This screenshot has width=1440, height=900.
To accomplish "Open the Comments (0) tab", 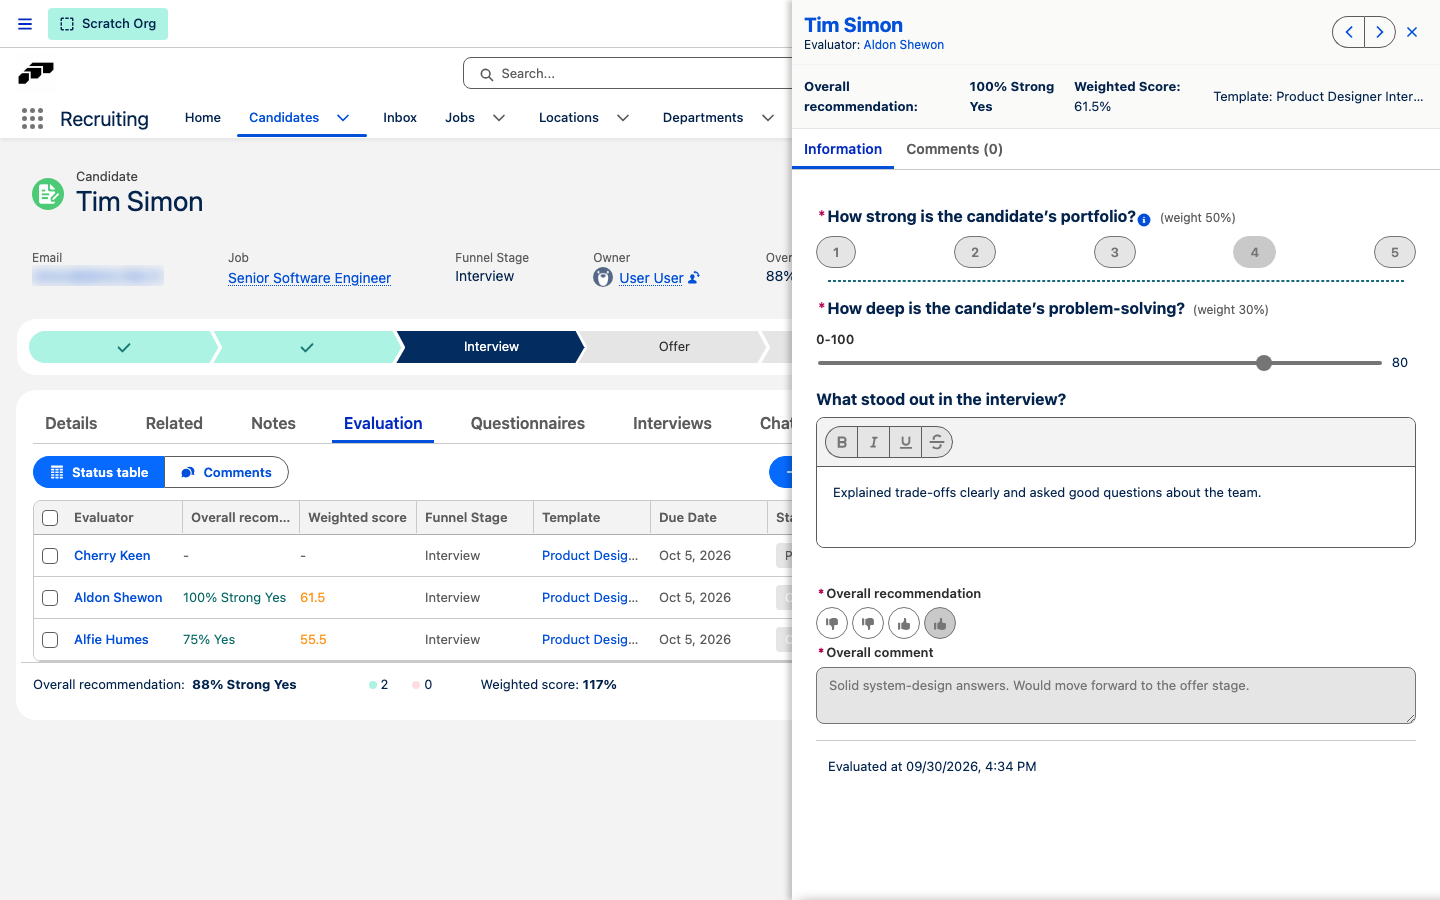I will click(x=954, y=149).
